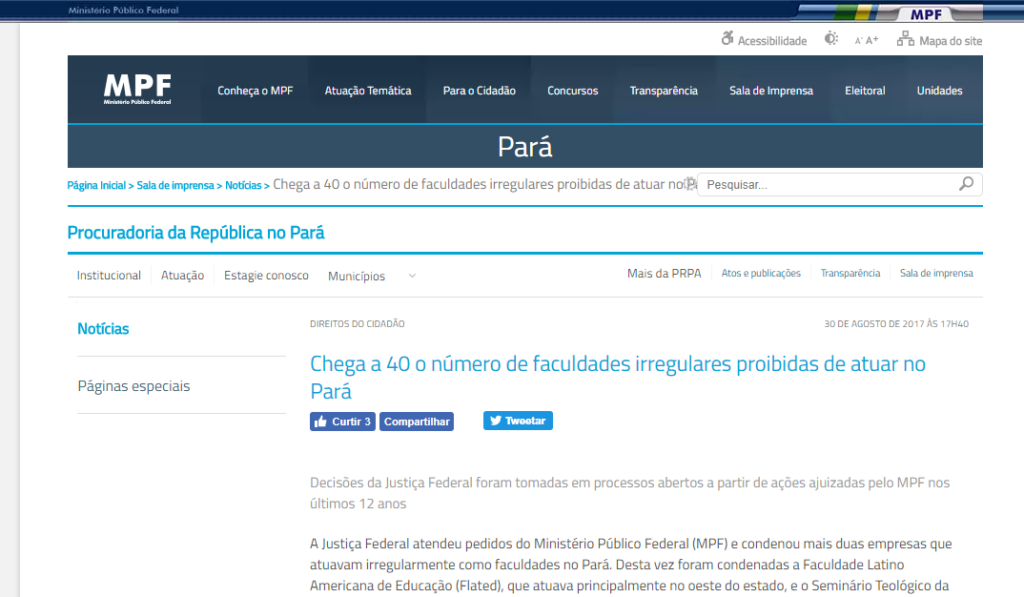This screenshot has height=597, width=1024.
Task: Tweet the article via Tweetar button
Action: point(518,421)
